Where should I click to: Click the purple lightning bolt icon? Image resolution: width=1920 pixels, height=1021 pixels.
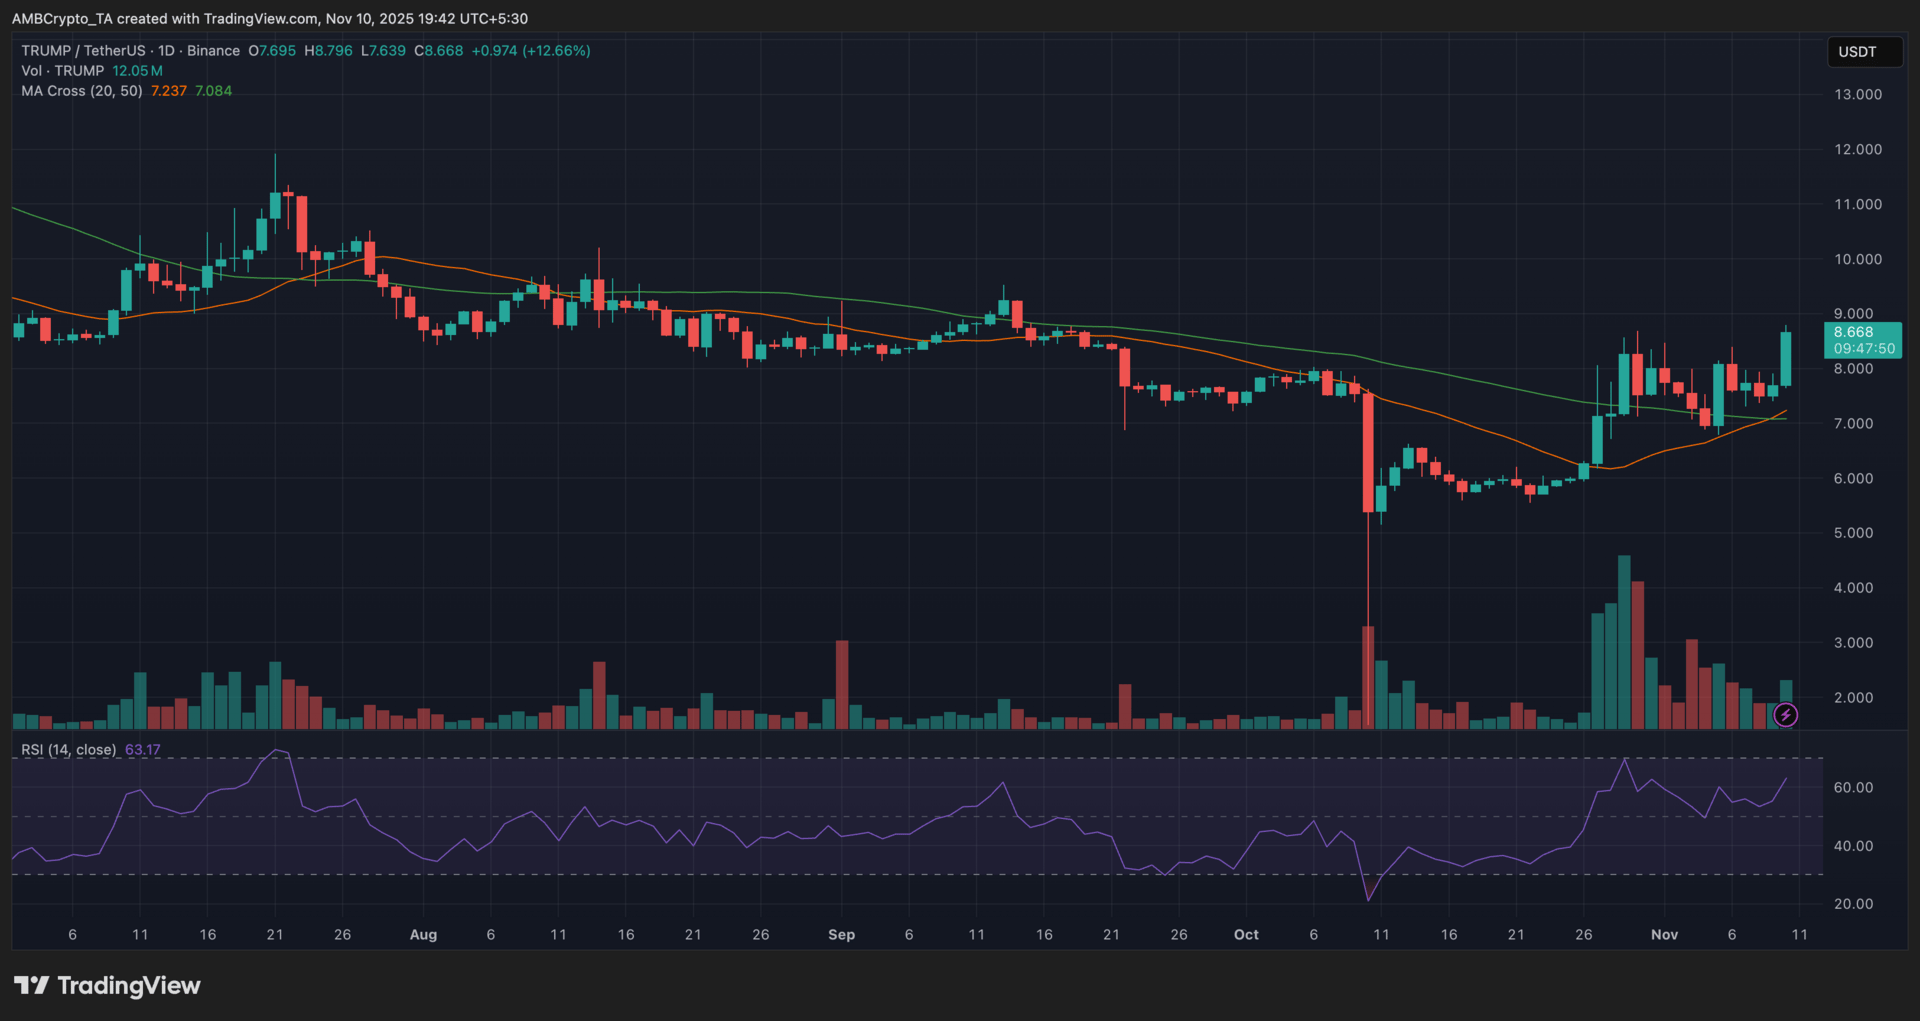click(x=1785, y=714)
